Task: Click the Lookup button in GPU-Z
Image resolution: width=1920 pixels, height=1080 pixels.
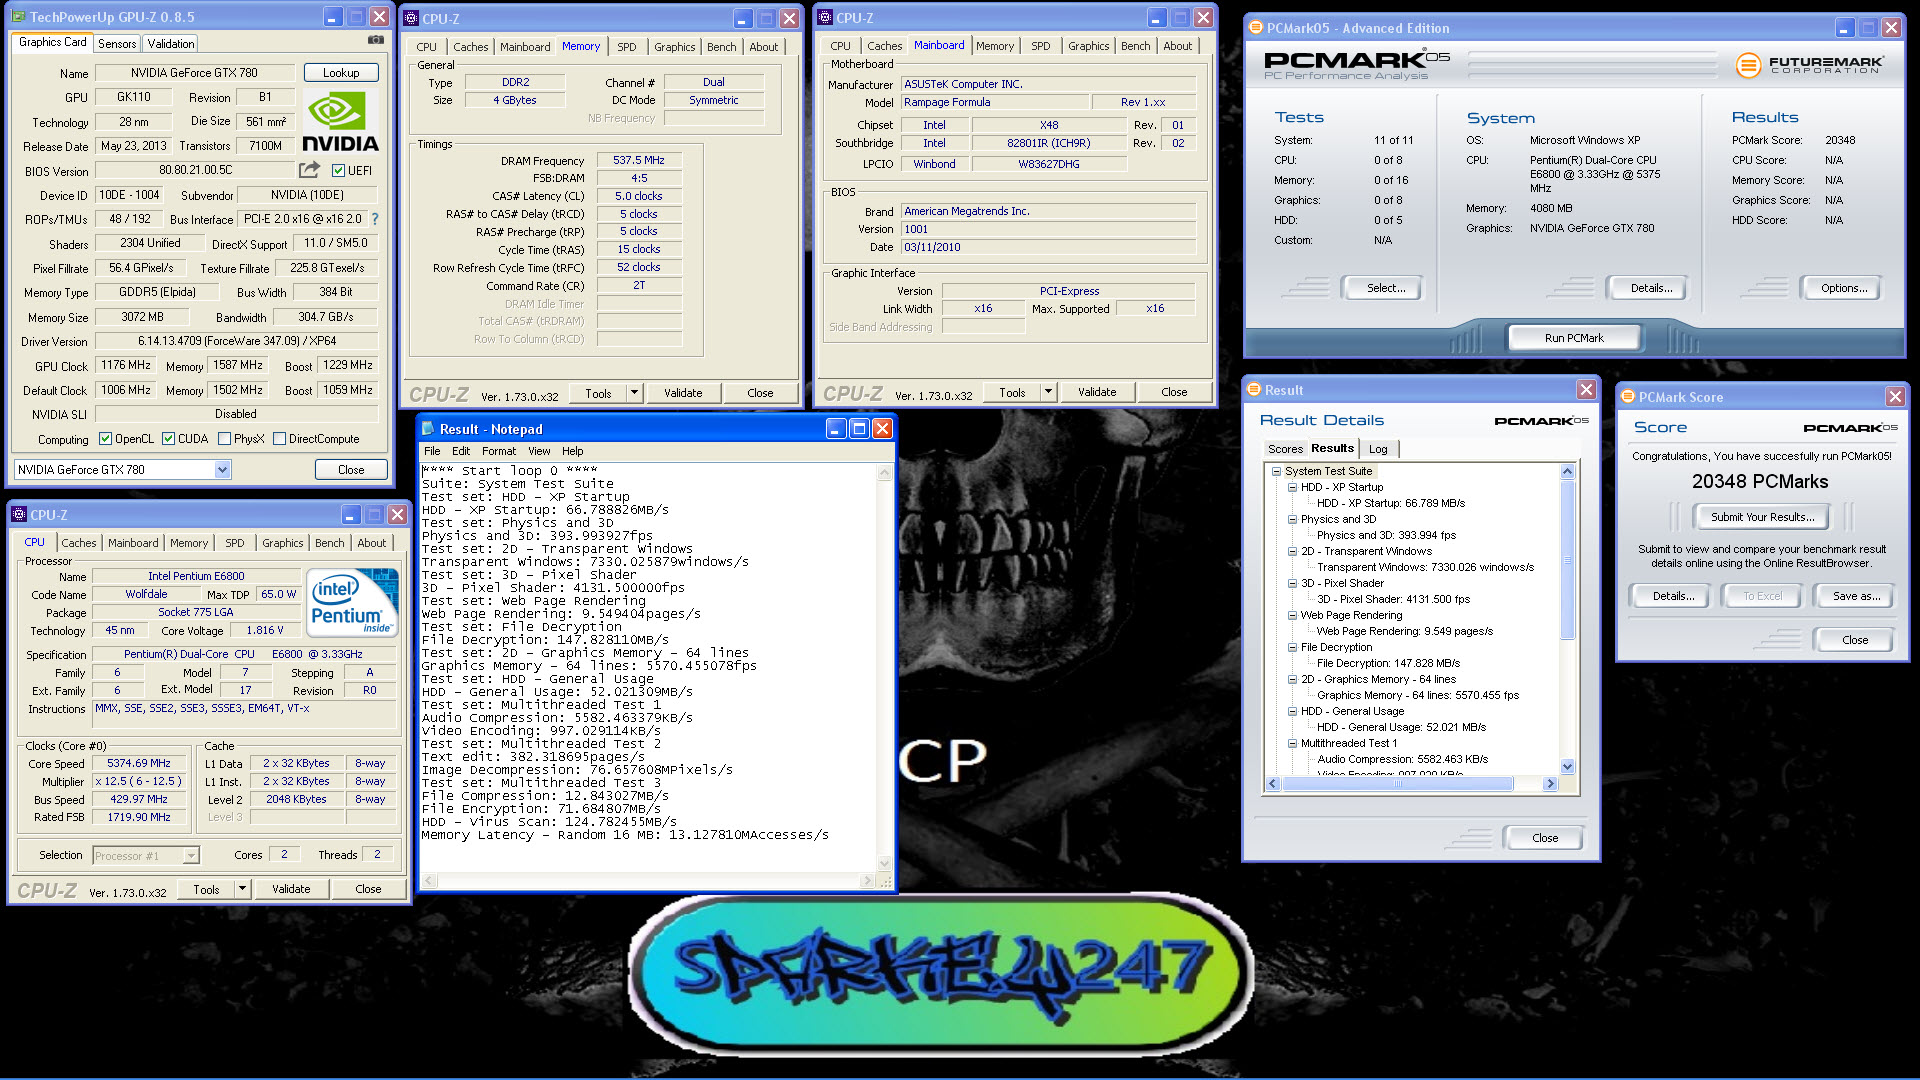Action: [x=340, y=73]
